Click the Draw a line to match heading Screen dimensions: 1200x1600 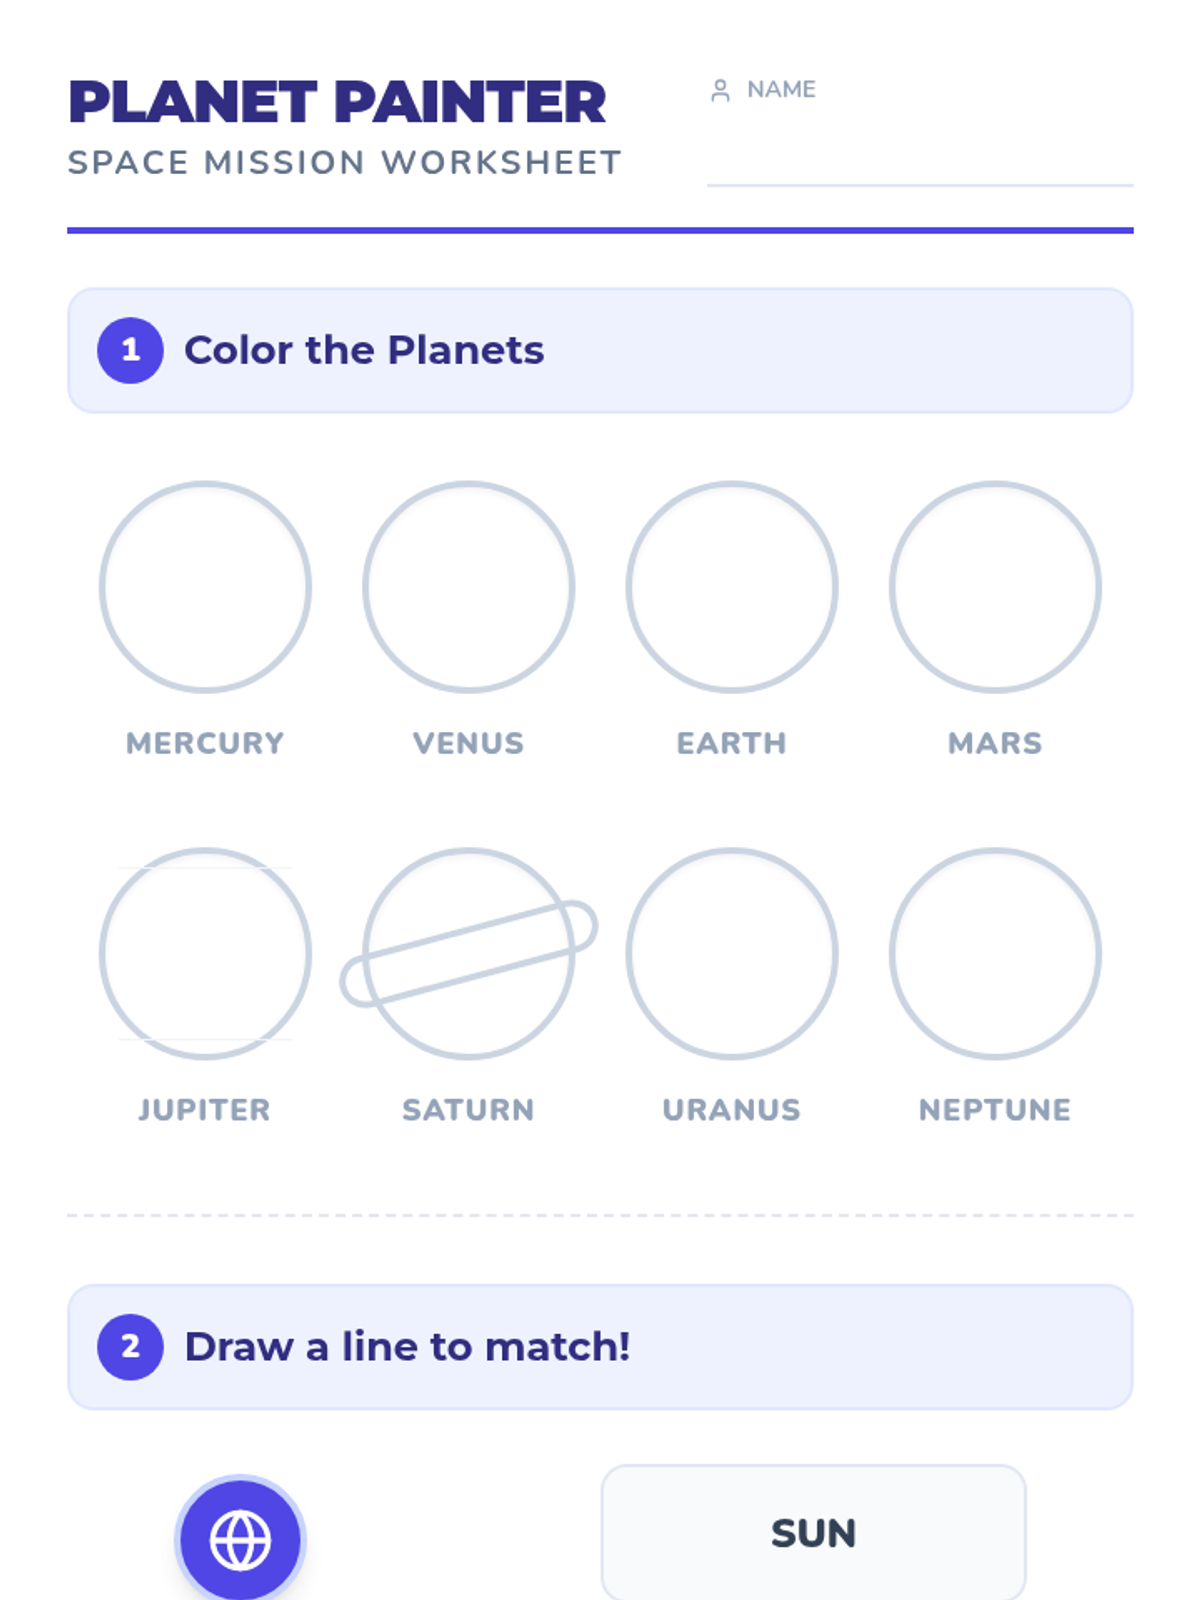(x=408, y=1347)
